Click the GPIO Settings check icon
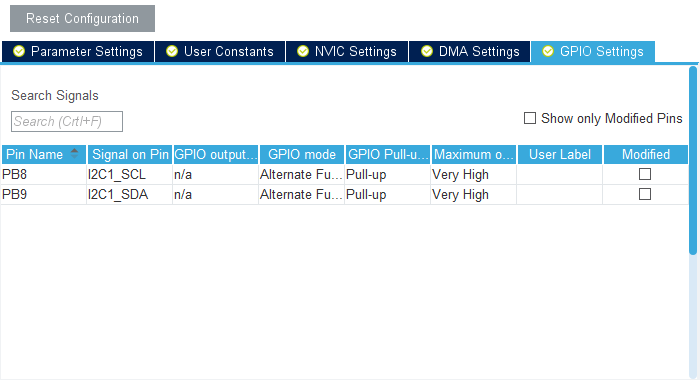Viewport: 700px width, 380px height. (x=548, y=51)
